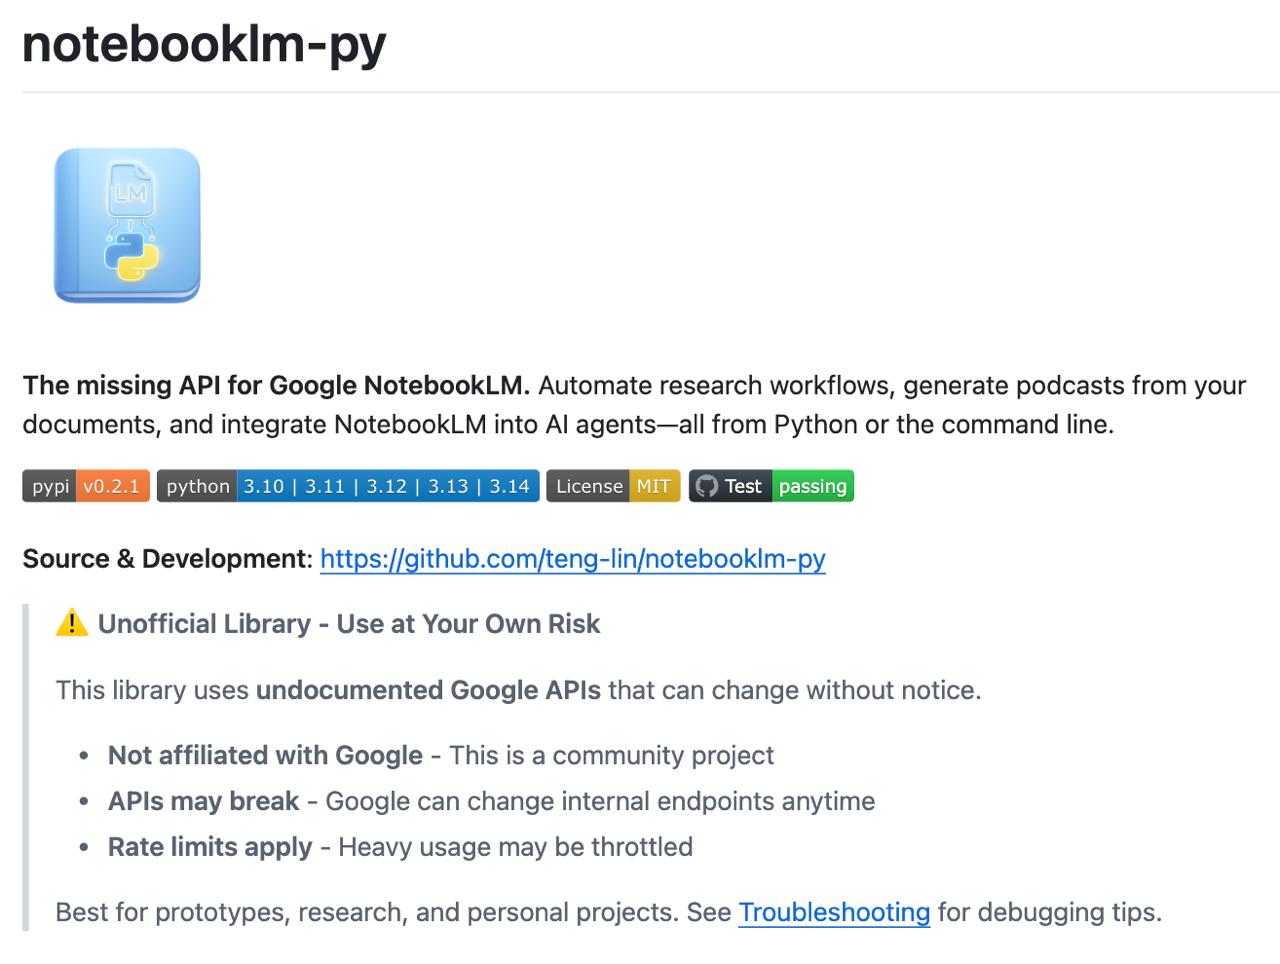The width and height of the screenshot is (1280, 964).
Task: Click the Unofficial Library warning heading
Action: pyautogui.click(x=348, y=624)
